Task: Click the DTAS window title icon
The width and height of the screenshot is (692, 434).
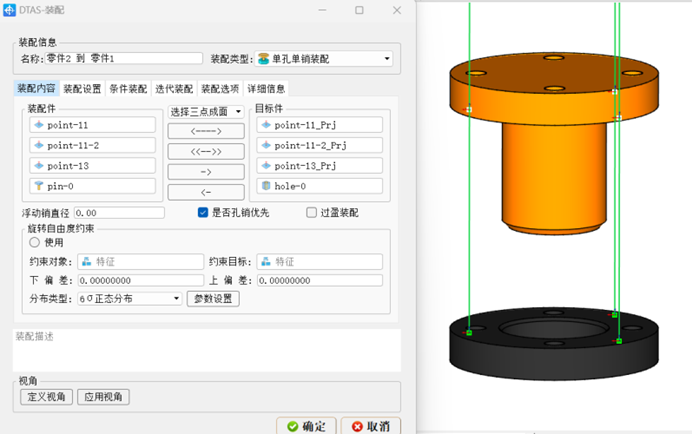Action: point(10,9)
